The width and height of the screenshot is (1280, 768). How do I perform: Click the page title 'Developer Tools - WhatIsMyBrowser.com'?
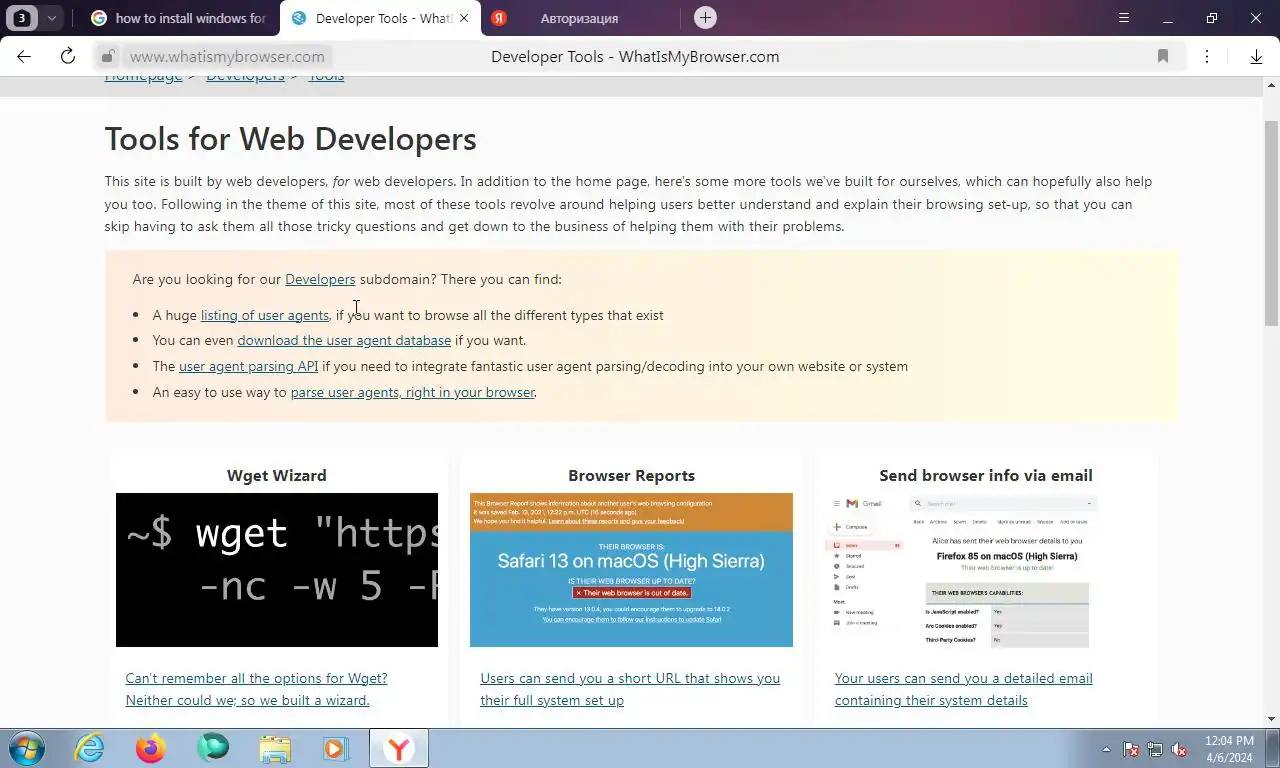(635, 57)
